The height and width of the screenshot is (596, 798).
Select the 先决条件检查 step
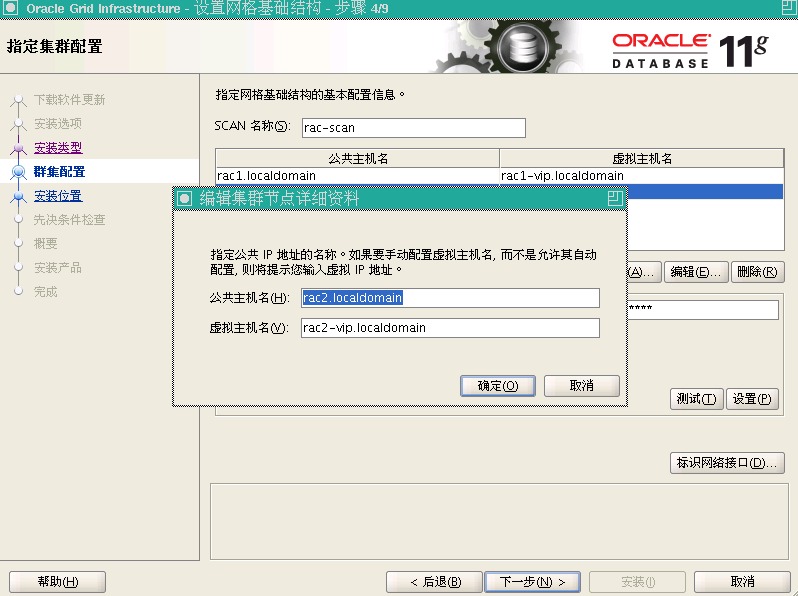pos(70,220)
